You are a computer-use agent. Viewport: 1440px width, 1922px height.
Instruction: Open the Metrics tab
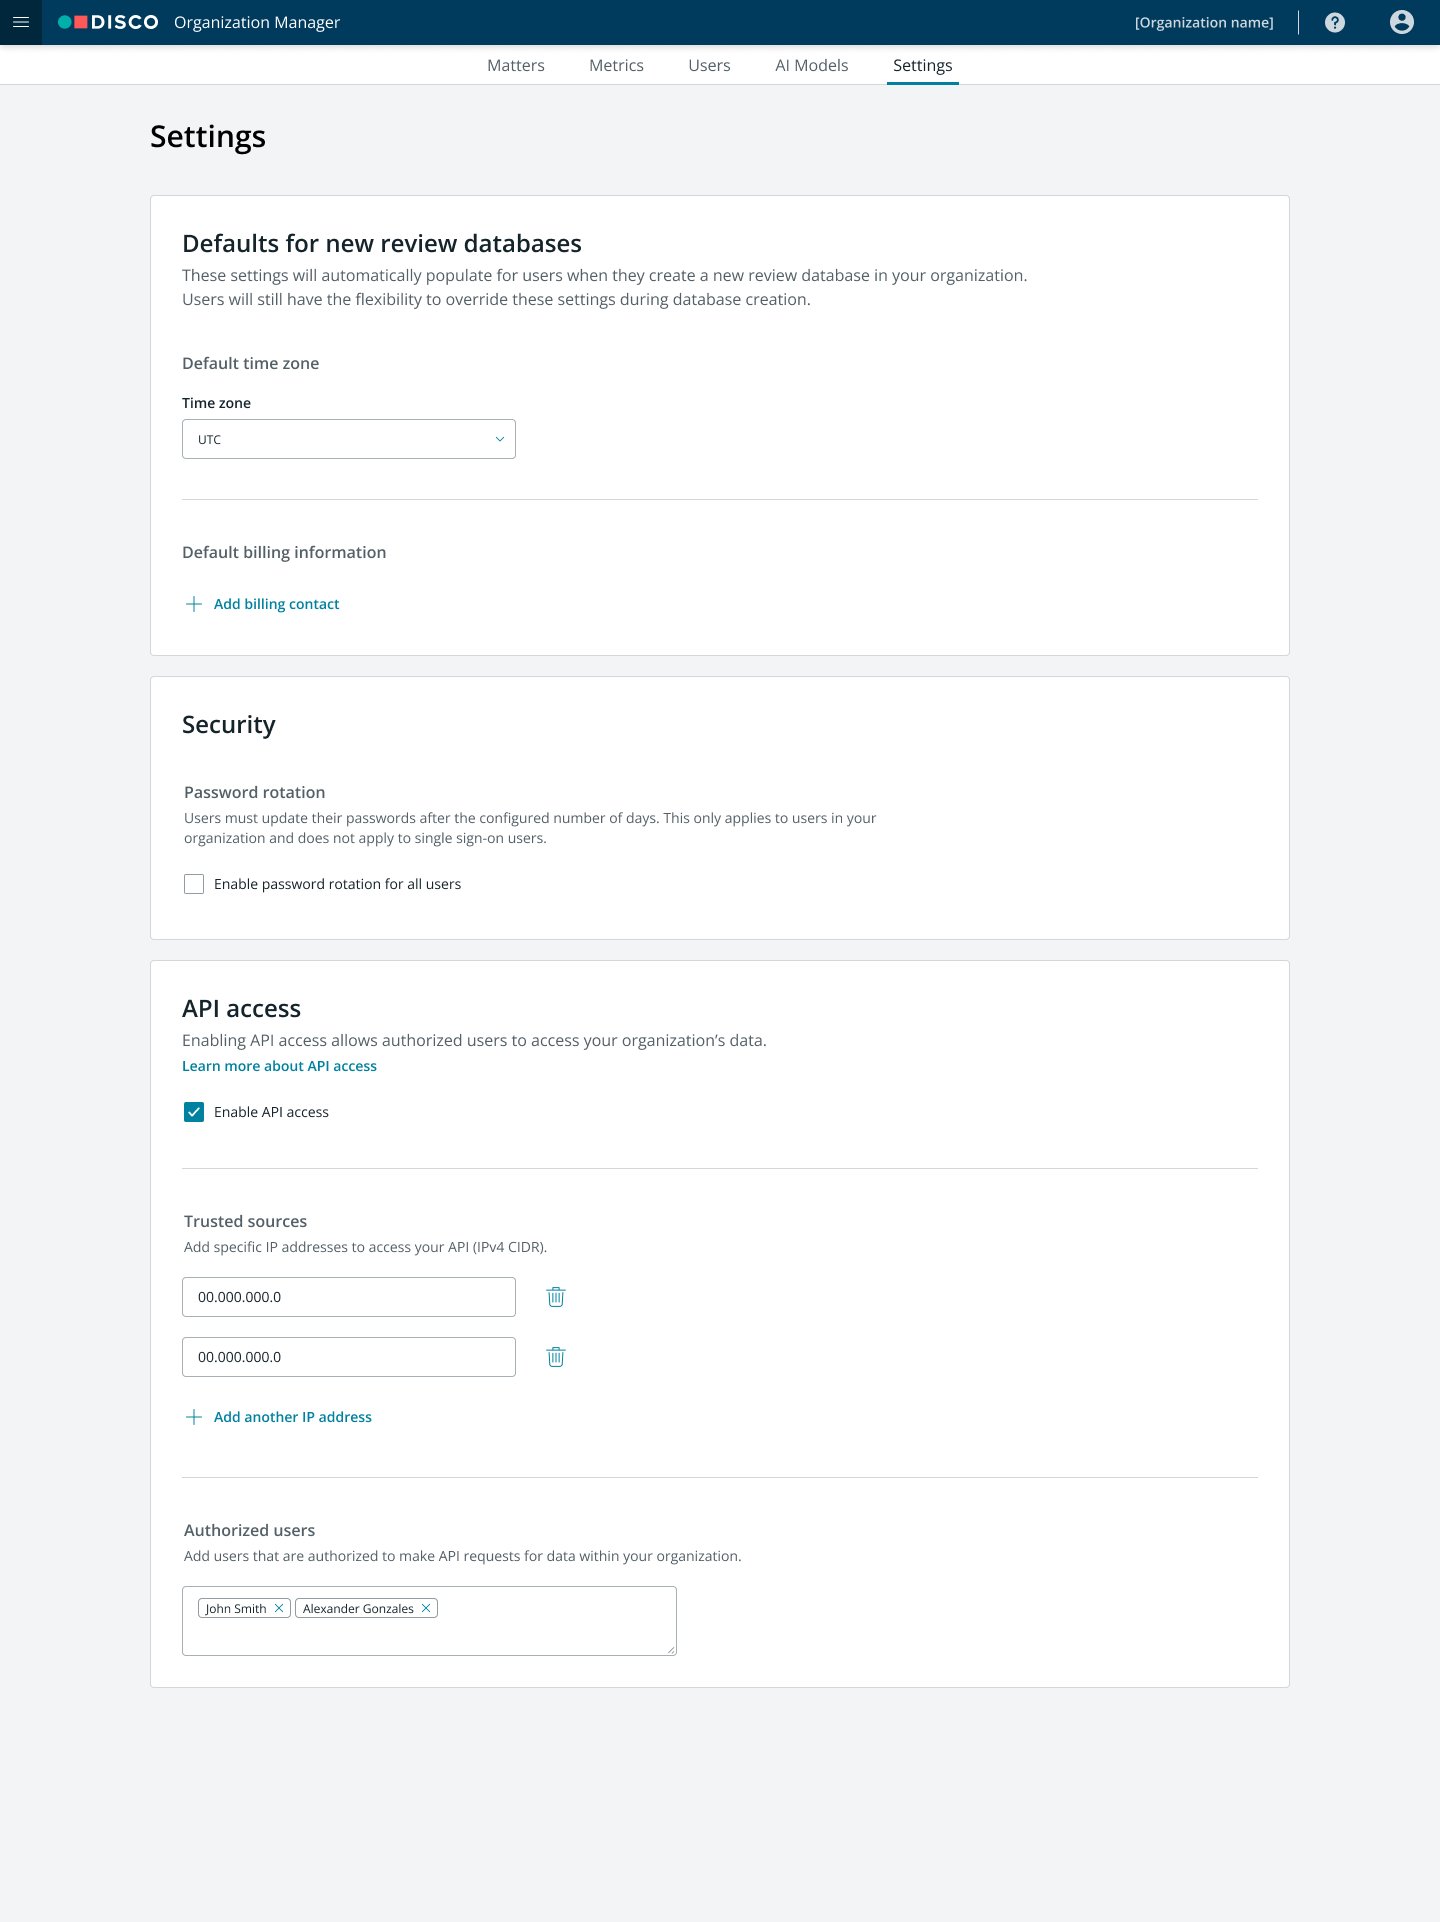click(x=616, y=65)
